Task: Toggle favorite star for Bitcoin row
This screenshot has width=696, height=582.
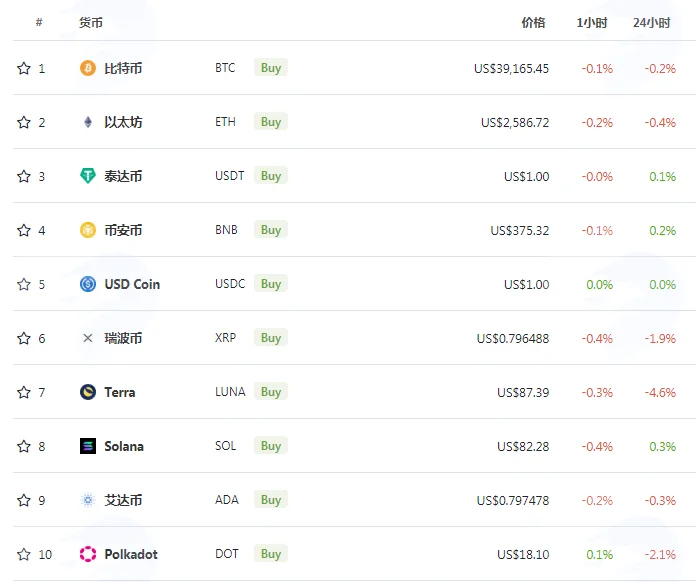Action: click(x=24, y=68)
